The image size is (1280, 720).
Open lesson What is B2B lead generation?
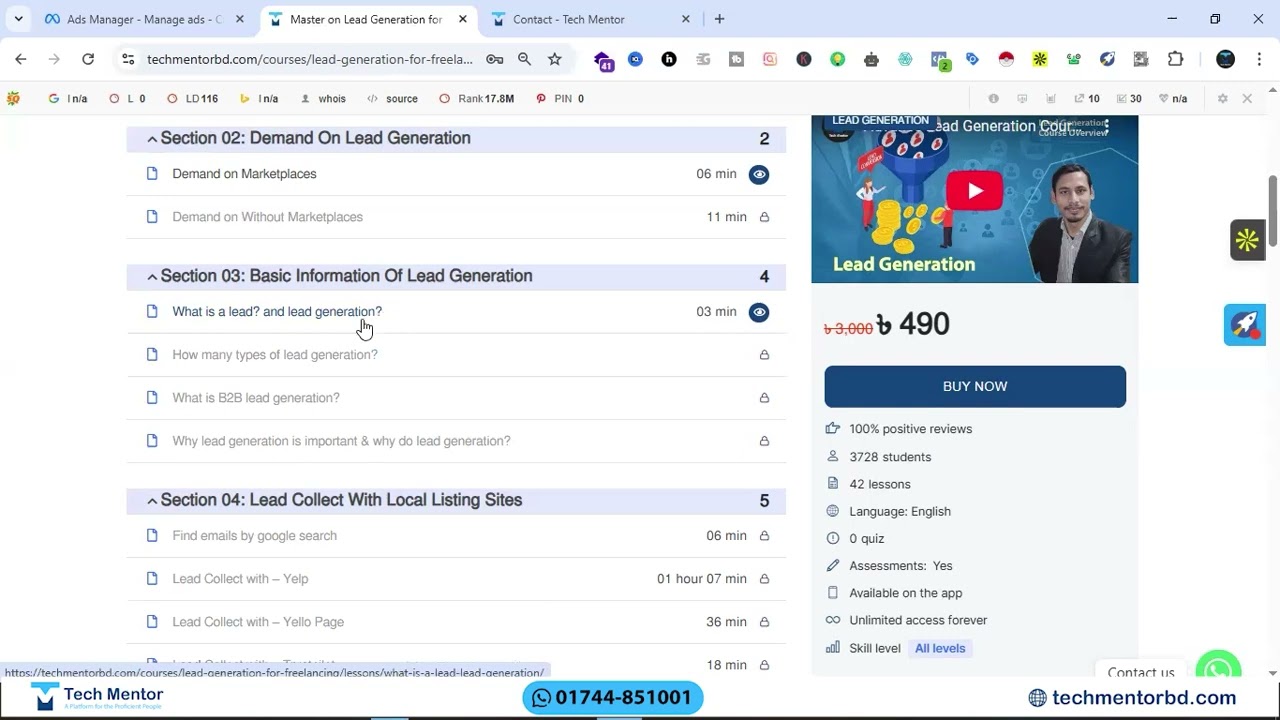[256, 398]
